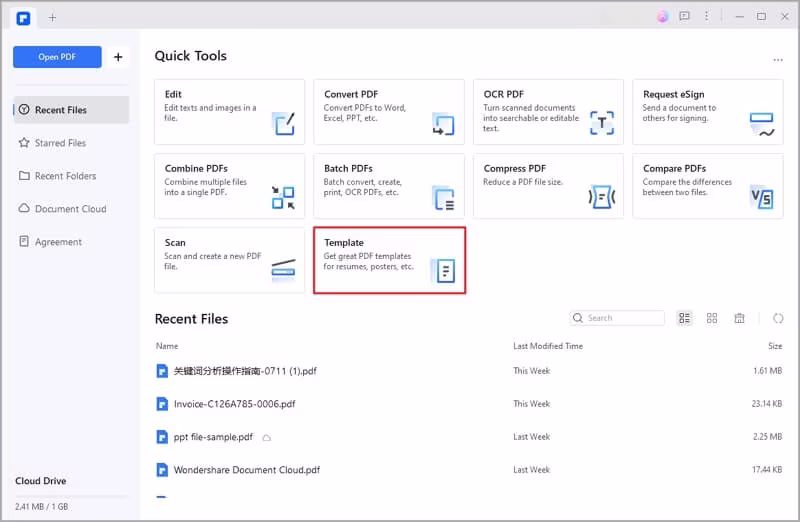This screenshot has width=800, height=522.
Task: Open Quick Tools more options ellipsis
Action: pyautogui.click(x=778, y=61)
